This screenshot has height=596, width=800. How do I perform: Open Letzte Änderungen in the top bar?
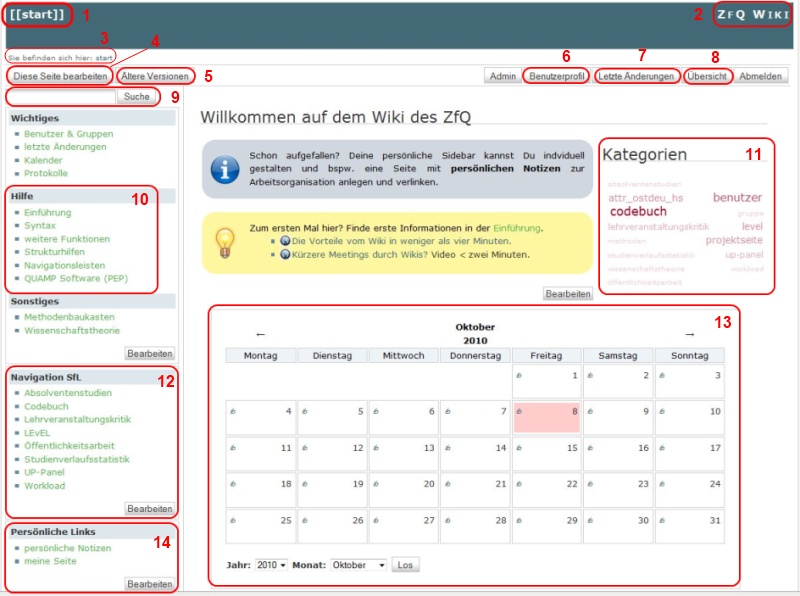[x=637, y=76]
